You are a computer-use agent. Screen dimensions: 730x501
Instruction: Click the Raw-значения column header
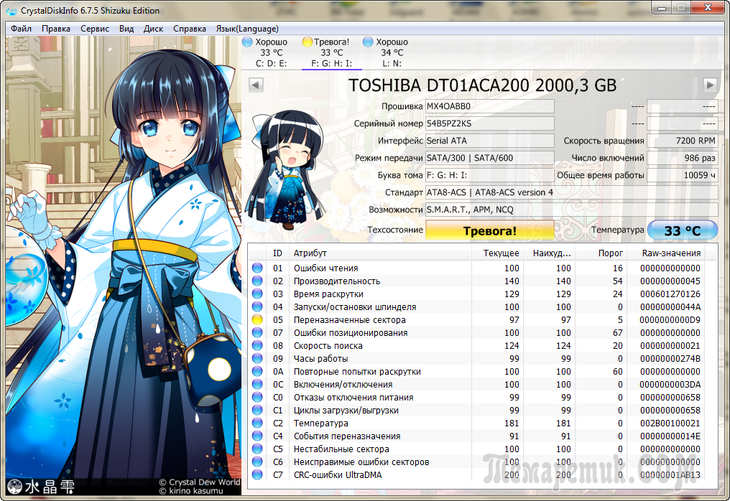click(x=666, y=253)
